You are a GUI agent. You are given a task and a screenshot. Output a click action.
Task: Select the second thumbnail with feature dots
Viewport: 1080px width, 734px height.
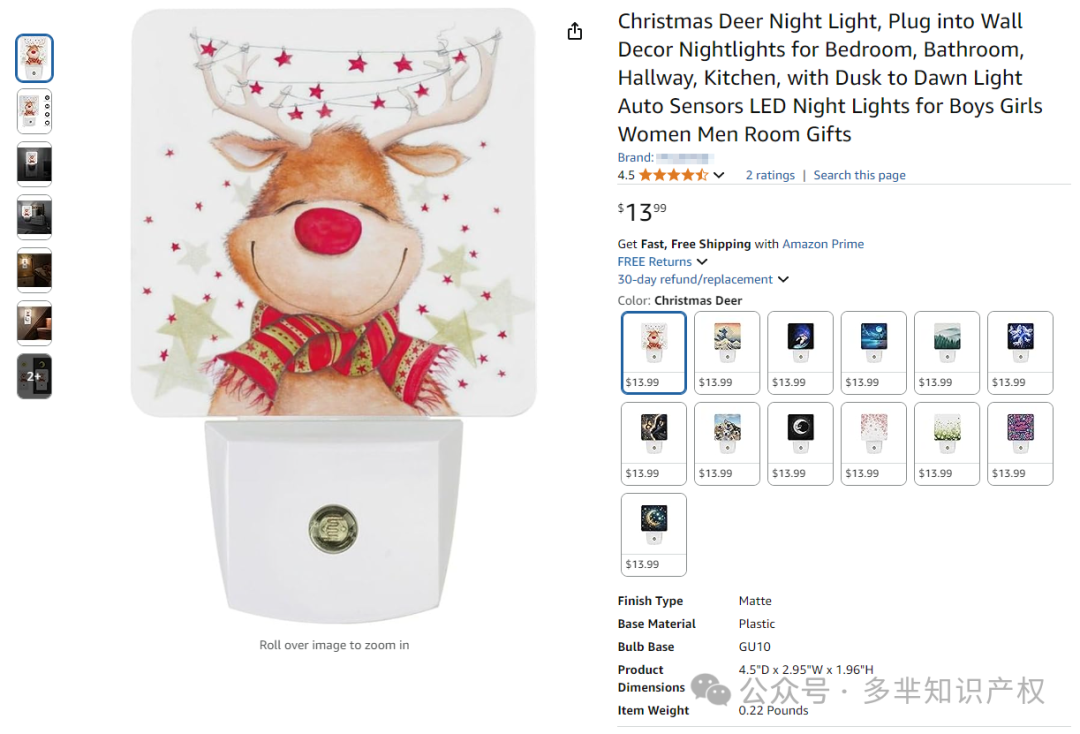[34, 111]
